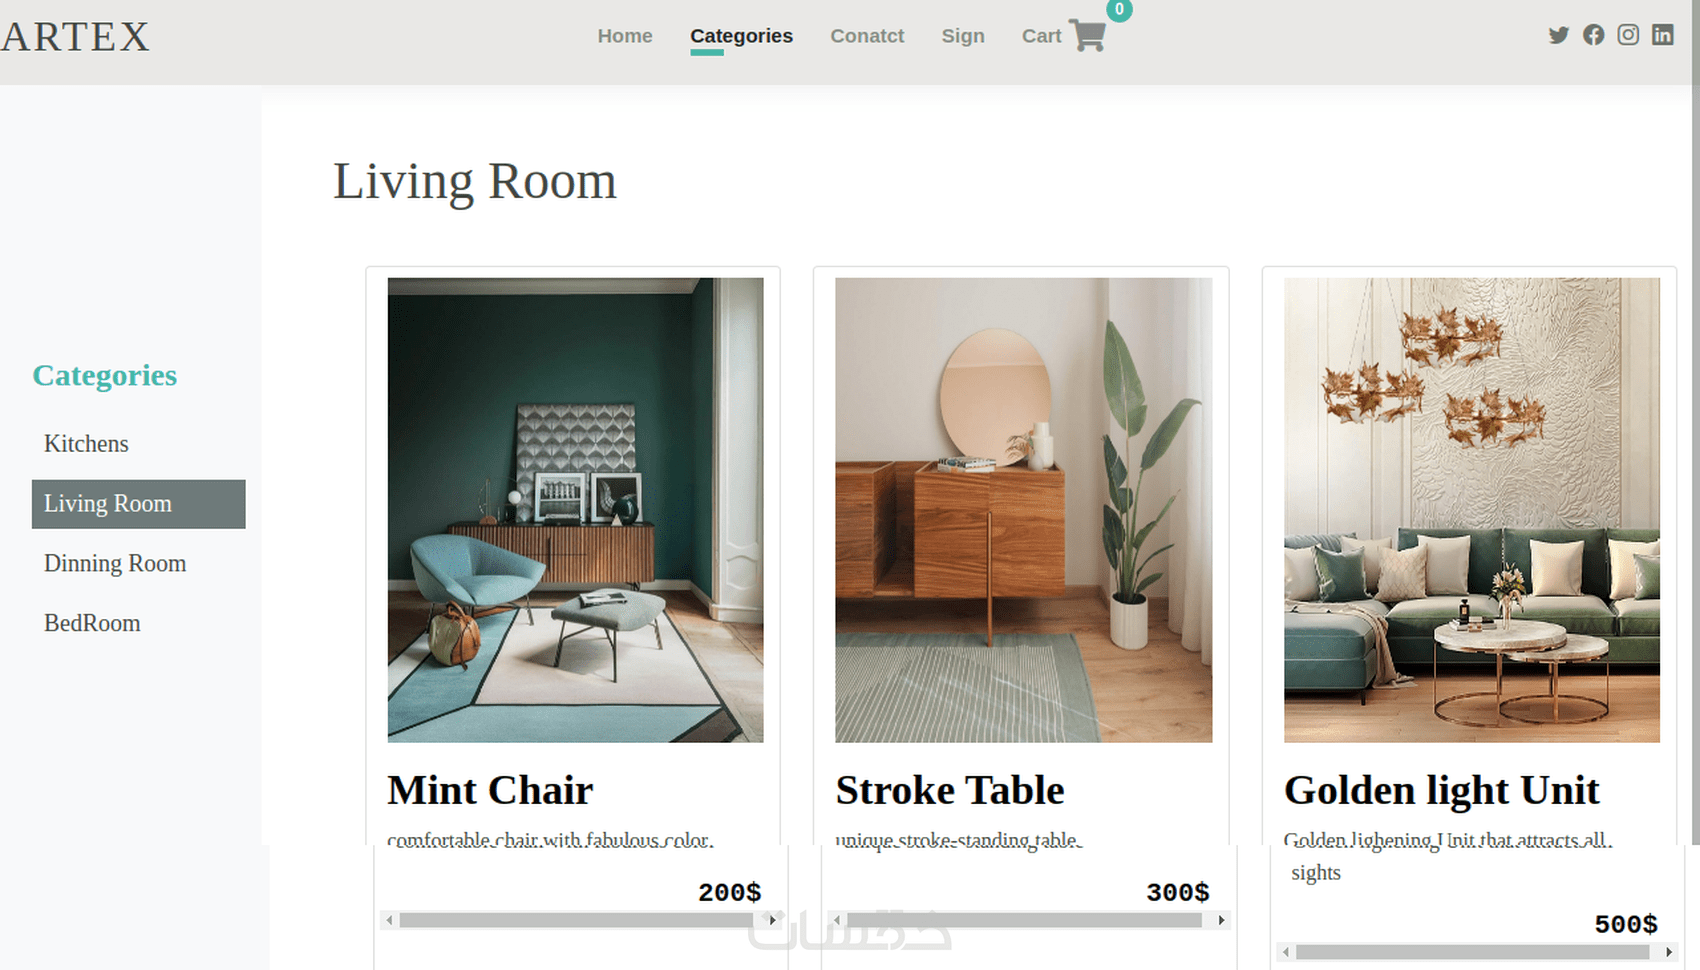Select Dinning Room category
Screen dimensions: 1700x970
point(115,564)
